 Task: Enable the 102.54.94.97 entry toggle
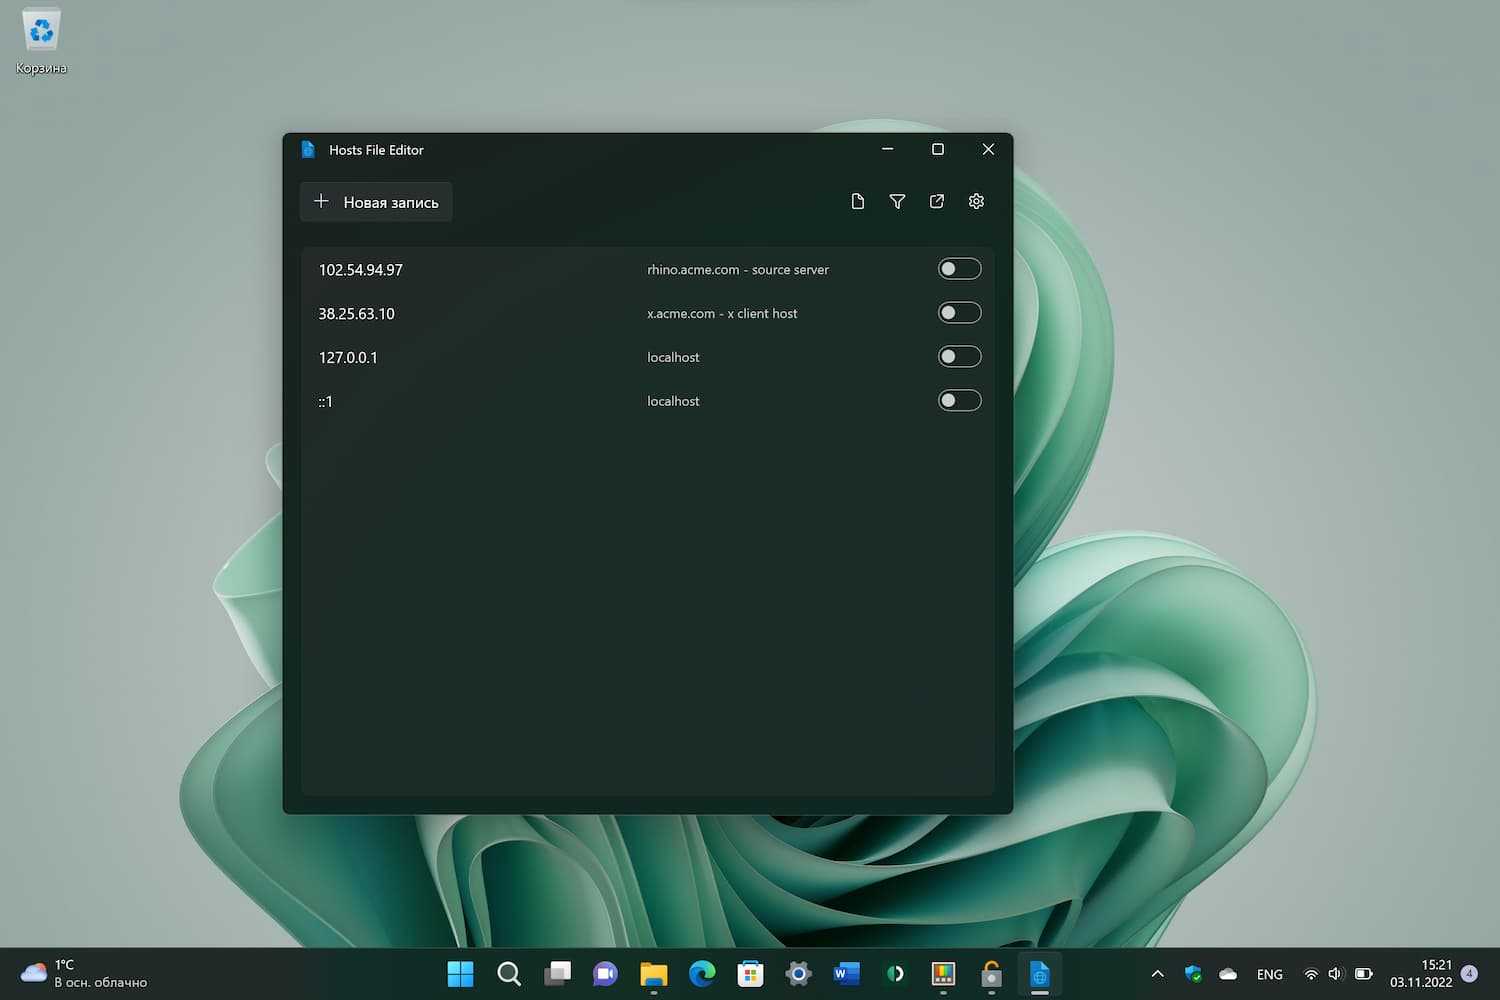tap(959, 269)
